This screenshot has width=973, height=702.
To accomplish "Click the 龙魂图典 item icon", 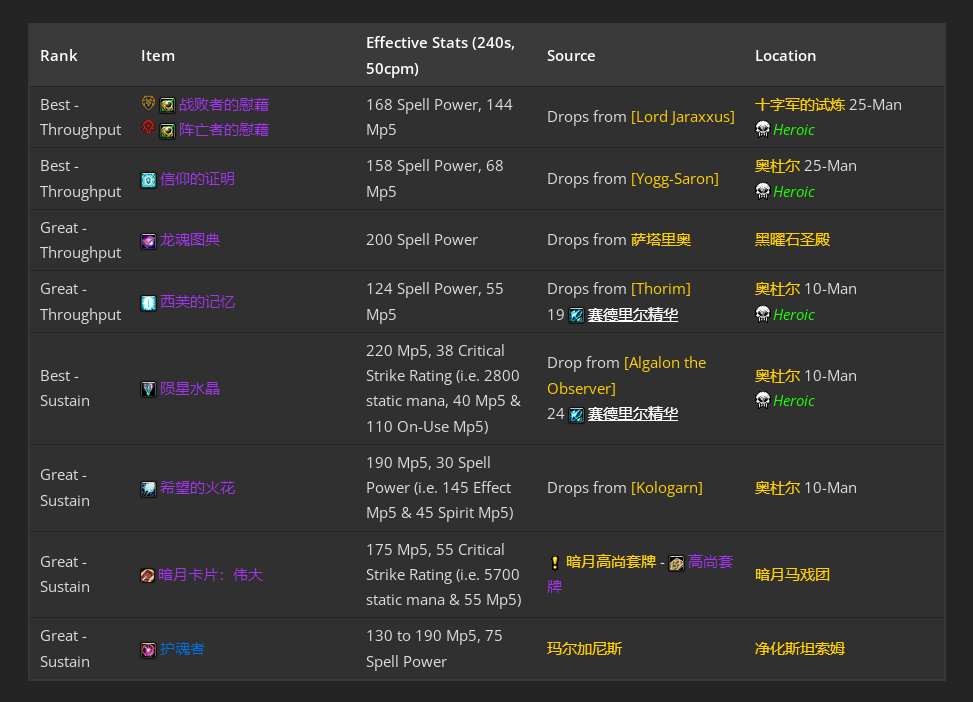I will [148, 241].
